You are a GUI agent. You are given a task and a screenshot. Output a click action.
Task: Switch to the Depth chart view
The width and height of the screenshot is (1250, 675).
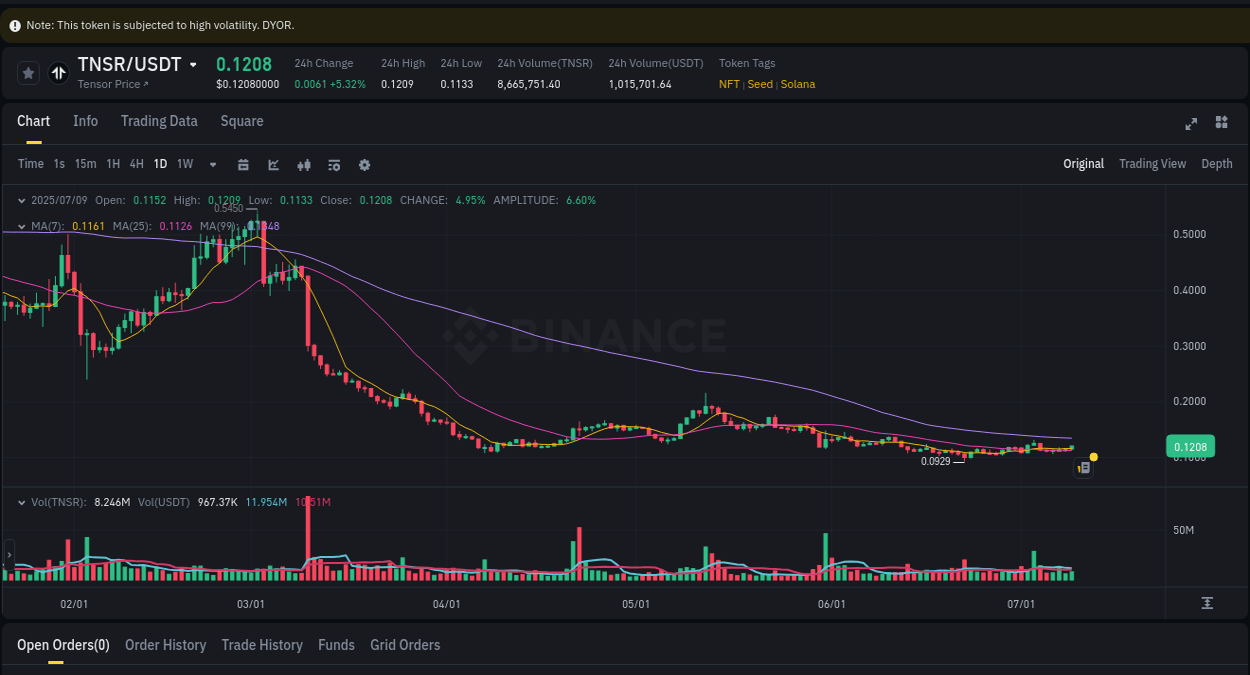[1217, 163]
